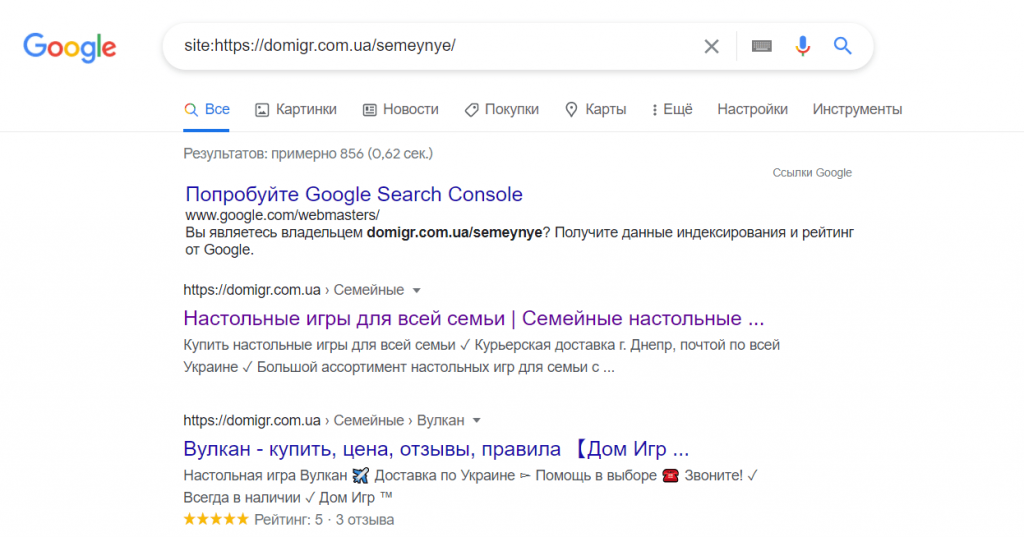The image size is (1024, 537).
Task: Click the Google logo
Action: (x=70, y=47)
